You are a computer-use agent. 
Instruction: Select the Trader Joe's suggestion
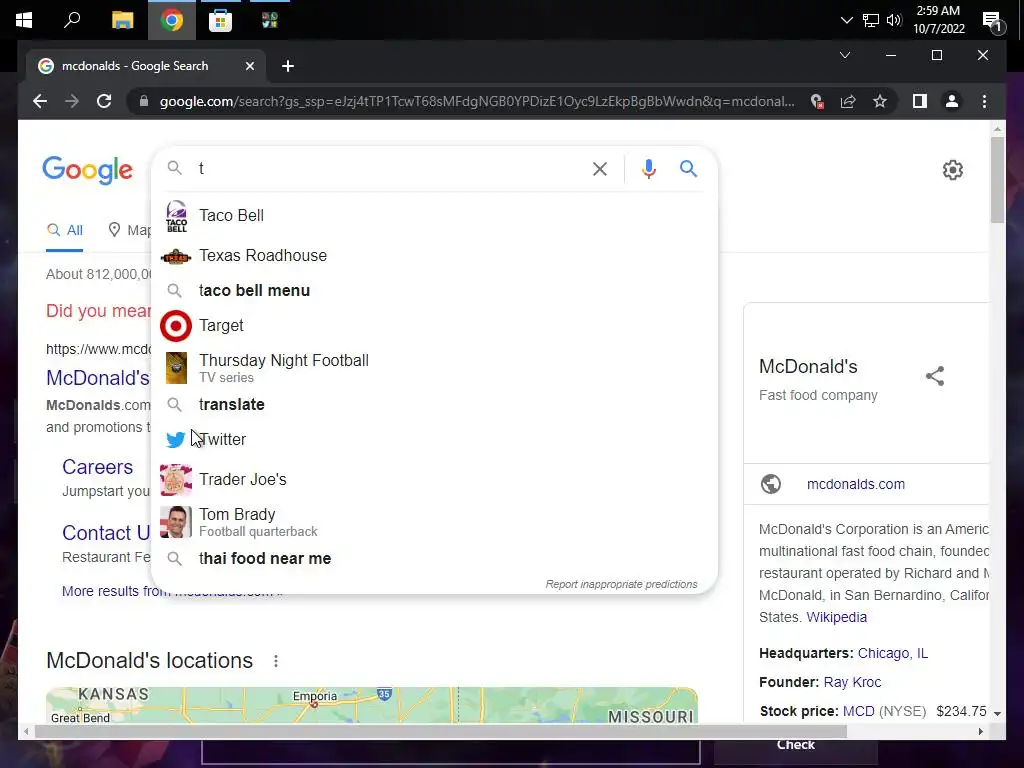[434, 479]
